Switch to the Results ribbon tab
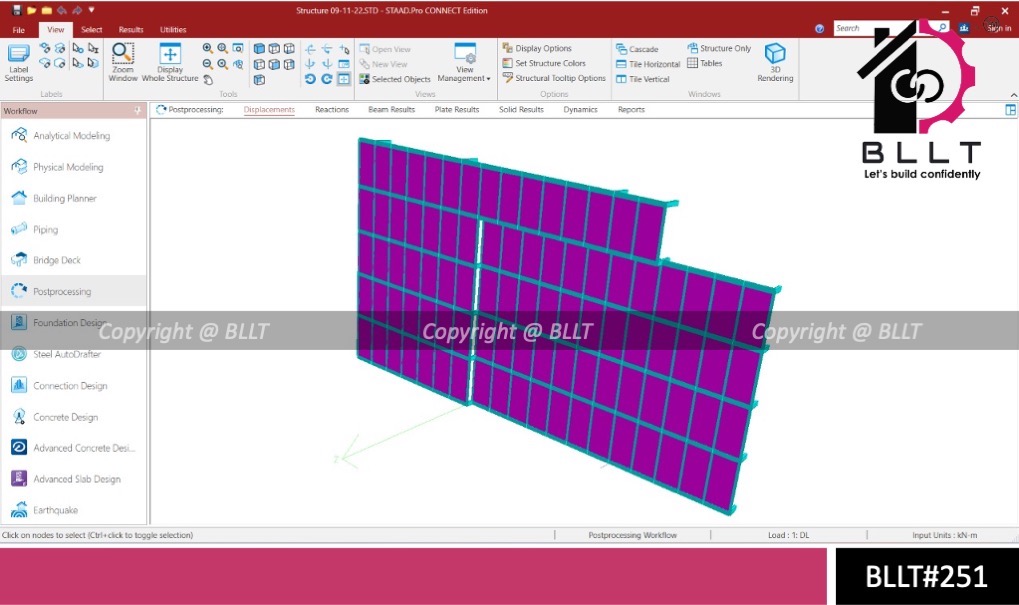 (131, 30)
